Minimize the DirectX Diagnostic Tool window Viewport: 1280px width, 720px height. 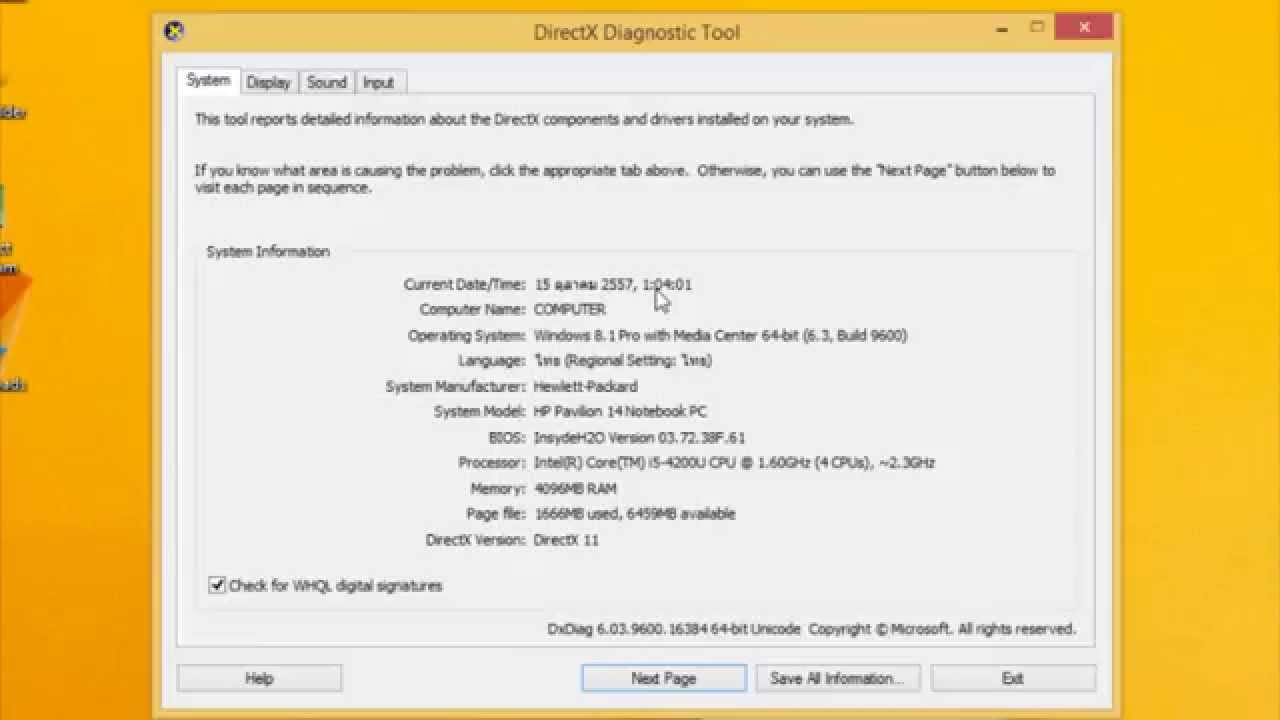tap(1003, 28)
